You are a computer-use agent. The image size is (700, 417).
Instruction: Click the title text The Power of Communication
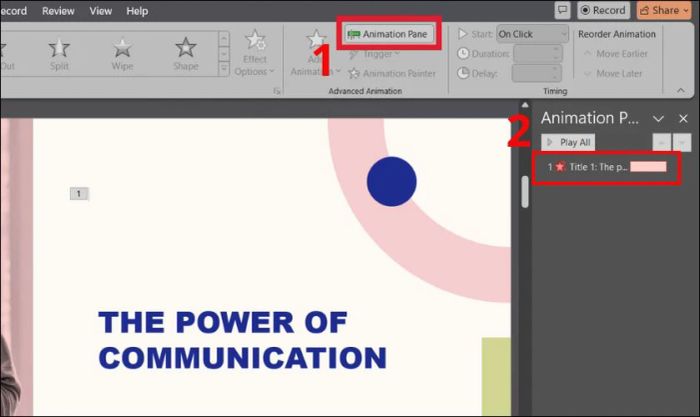point(242,340)
